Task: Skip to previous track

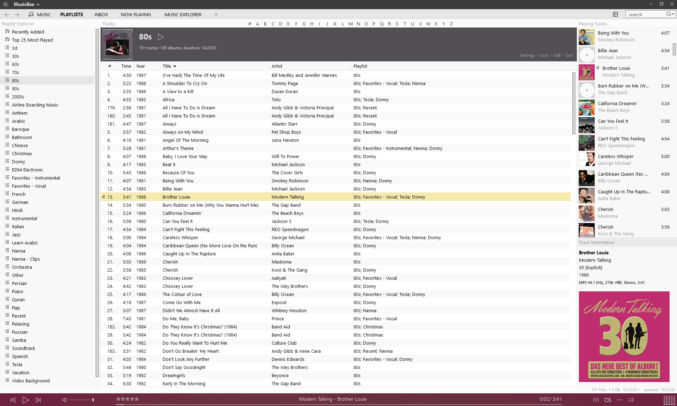Action: click(13, 400)
